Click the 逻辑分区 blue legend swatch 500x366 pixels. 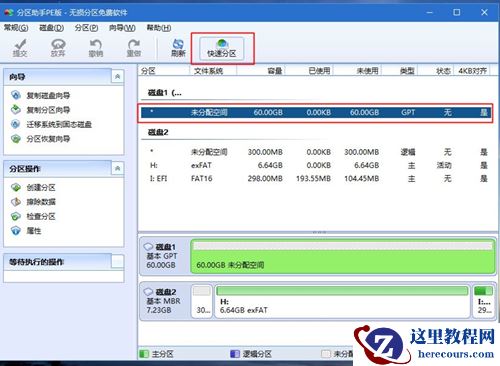(235, 354)
